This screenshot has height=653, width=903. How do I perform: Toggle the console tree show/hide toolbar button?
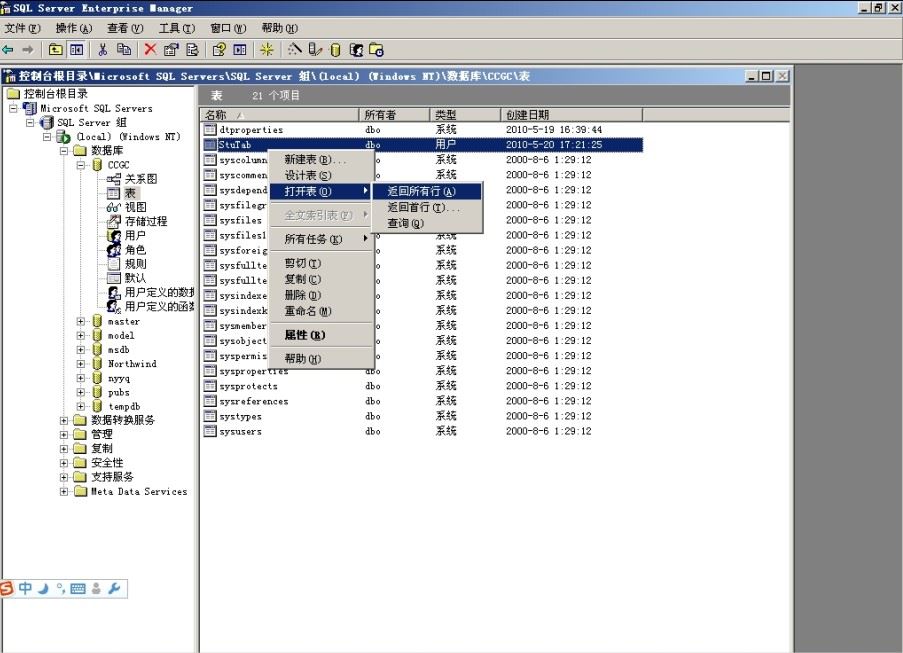(77, 50)
